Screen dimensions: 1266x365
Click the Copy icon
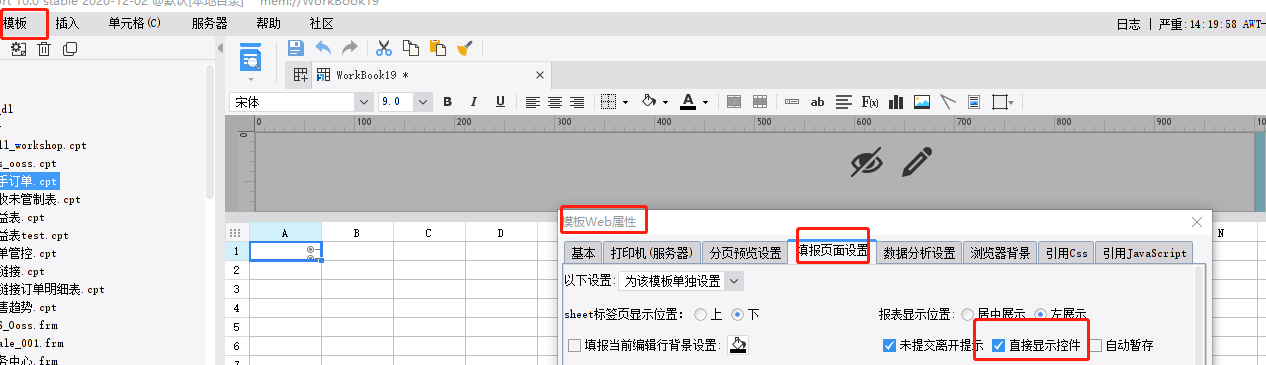coord(411,47)
